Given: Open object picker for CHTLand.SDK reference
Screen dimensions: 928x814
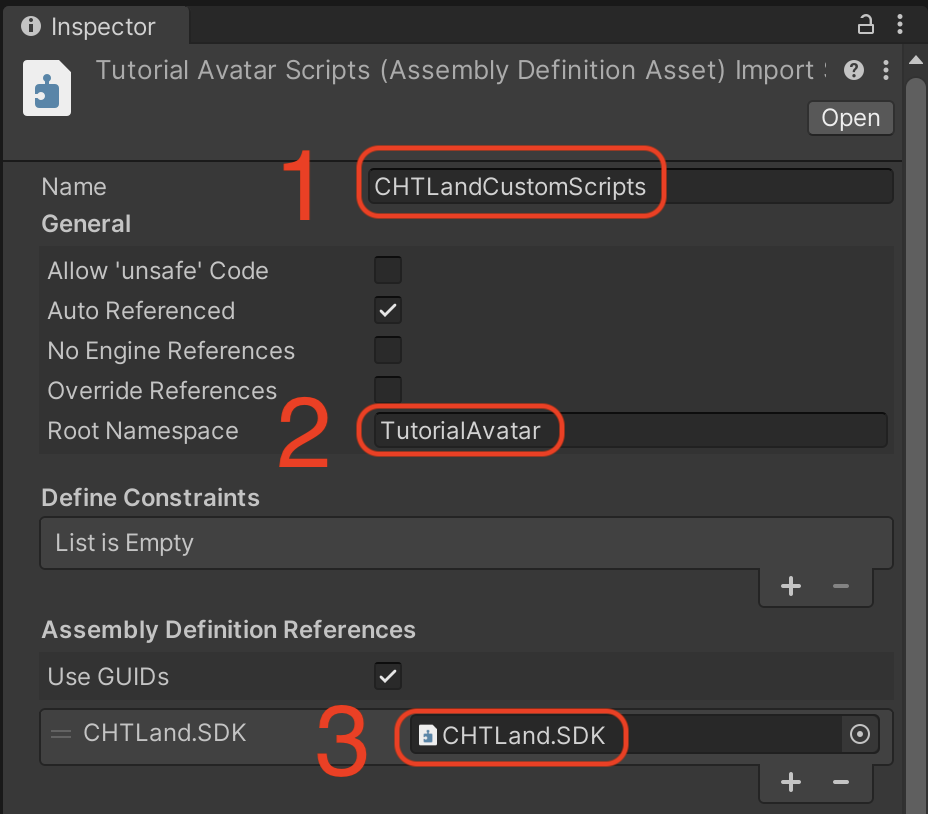Looking at the screenshot, I should pos(859,736).
